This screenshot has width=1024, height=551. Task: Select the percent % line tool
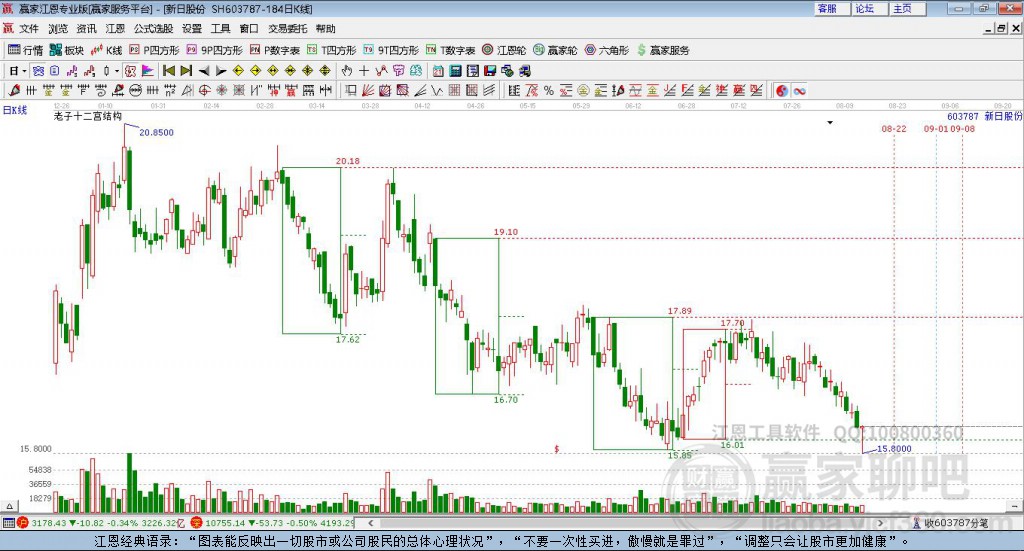tap(549, 91)
